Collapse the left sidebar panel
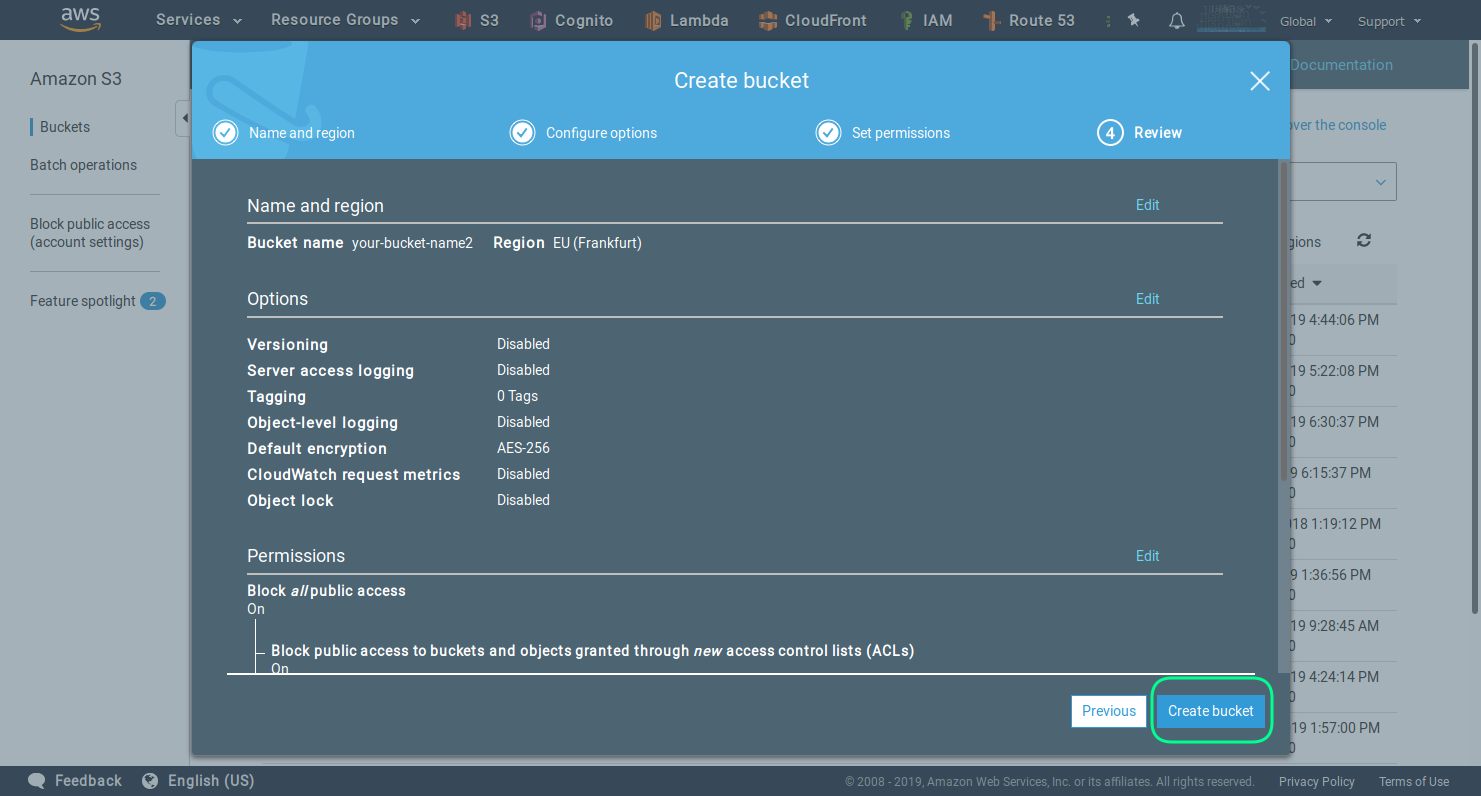This screenshot has height=796, width=1481. click(183, 119)
